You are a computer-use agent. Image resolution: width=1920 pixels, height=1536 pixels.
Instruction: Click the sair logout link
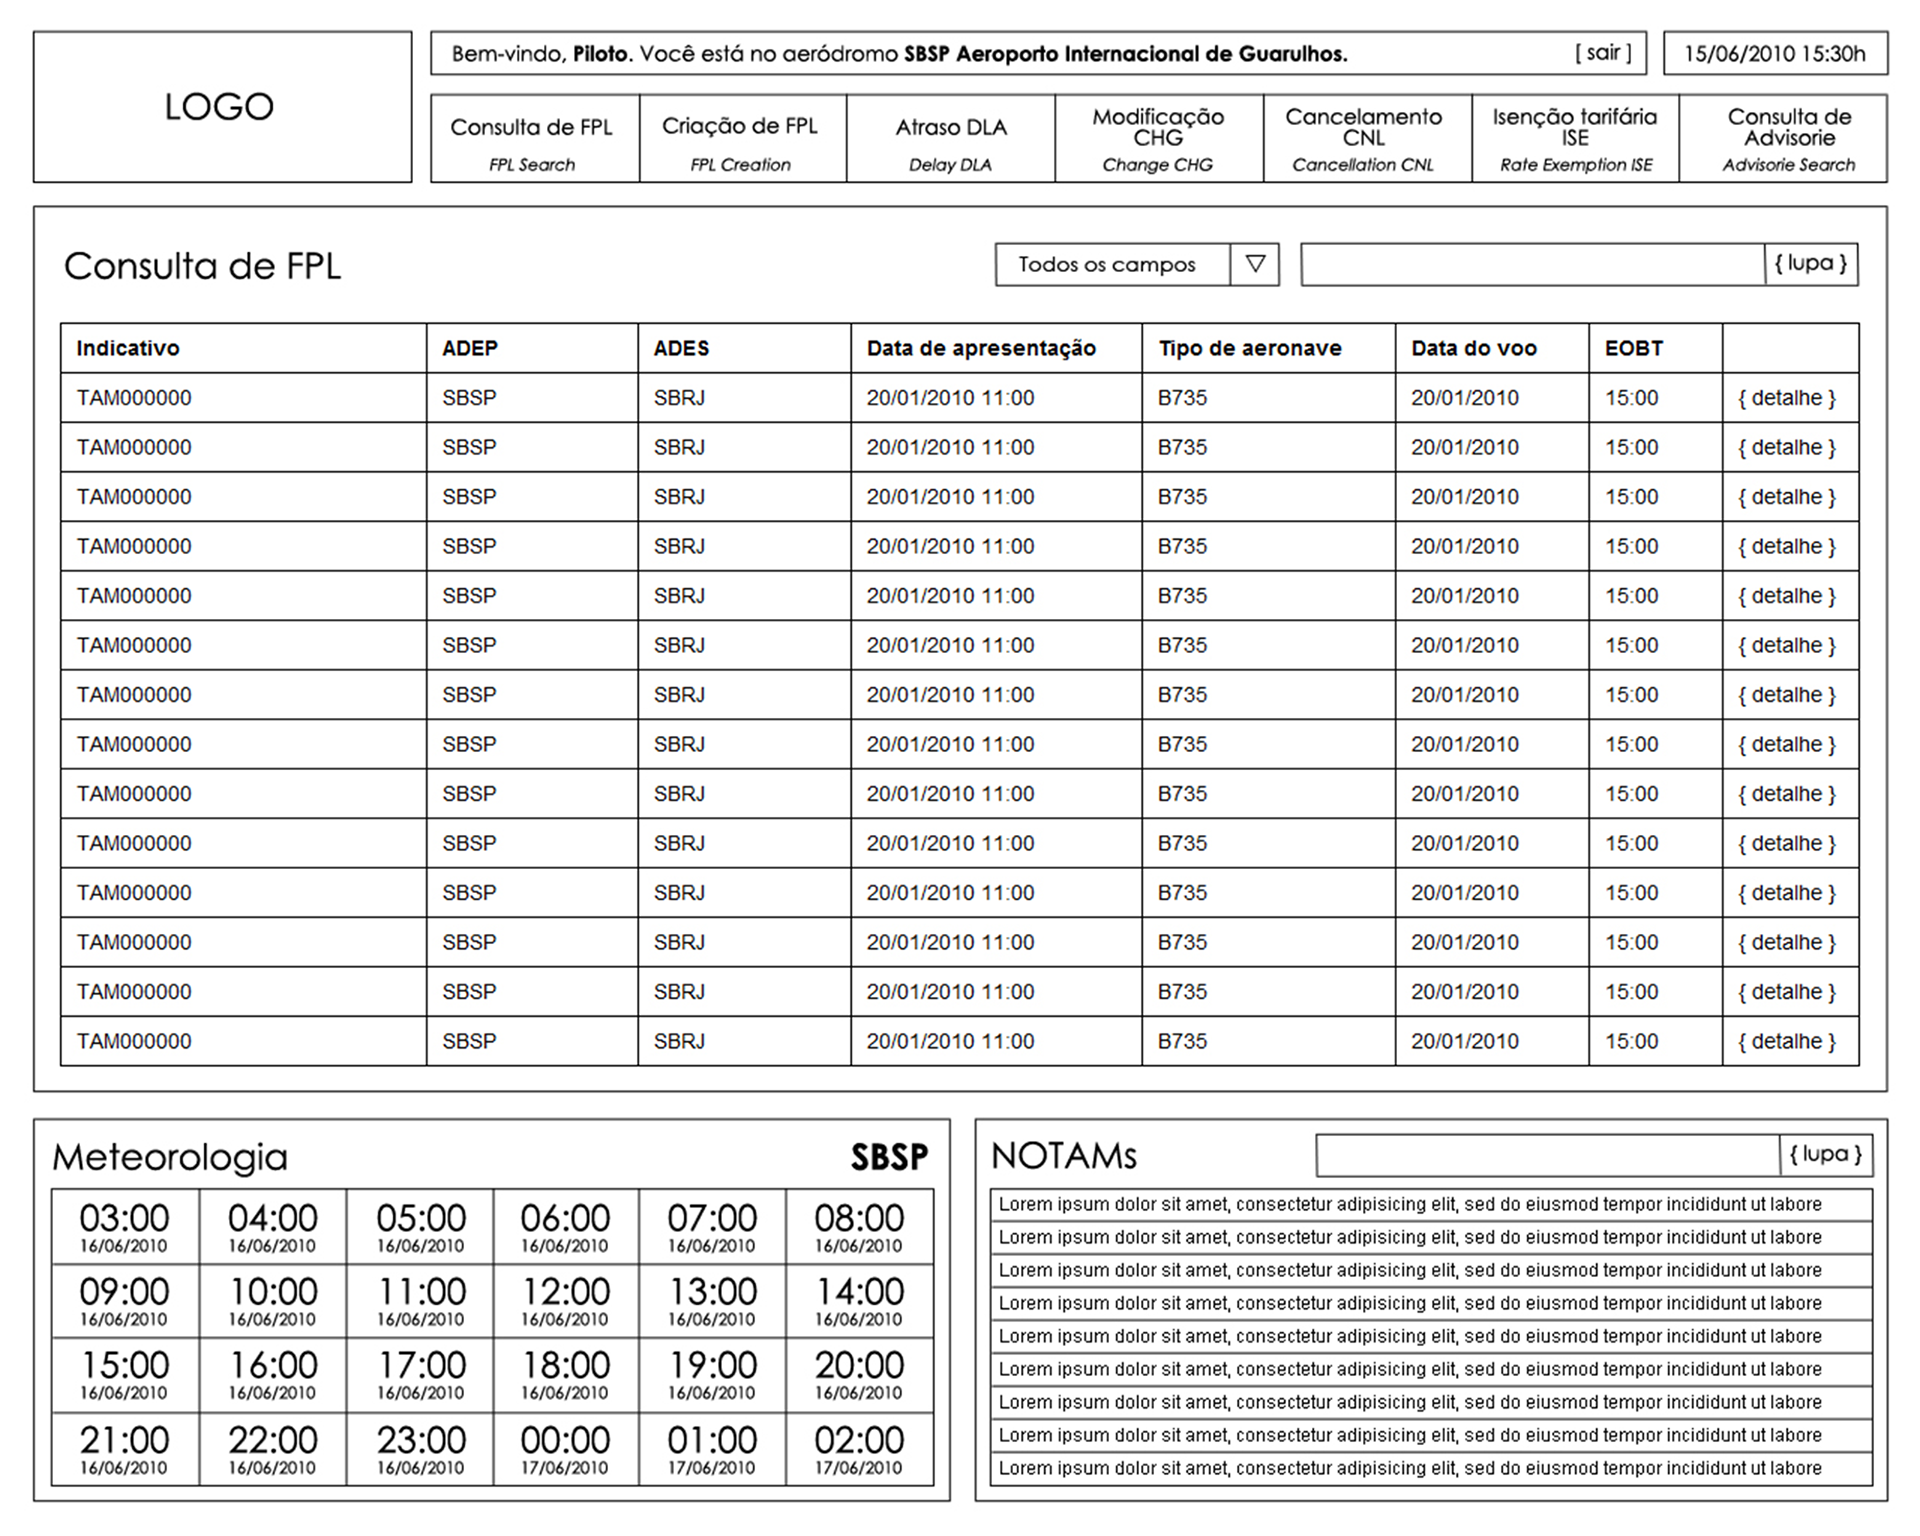click(x=1603, y=53)
